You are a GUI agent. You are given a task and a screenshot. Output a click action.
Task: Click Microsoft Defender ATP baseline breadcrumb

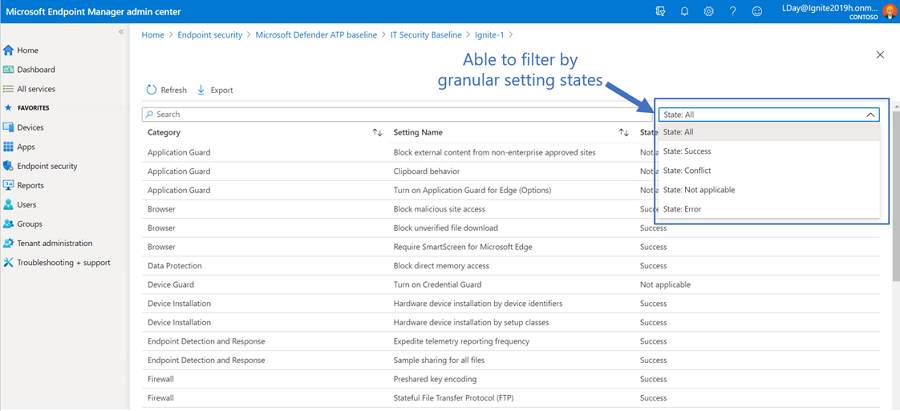tap(316, 35)
